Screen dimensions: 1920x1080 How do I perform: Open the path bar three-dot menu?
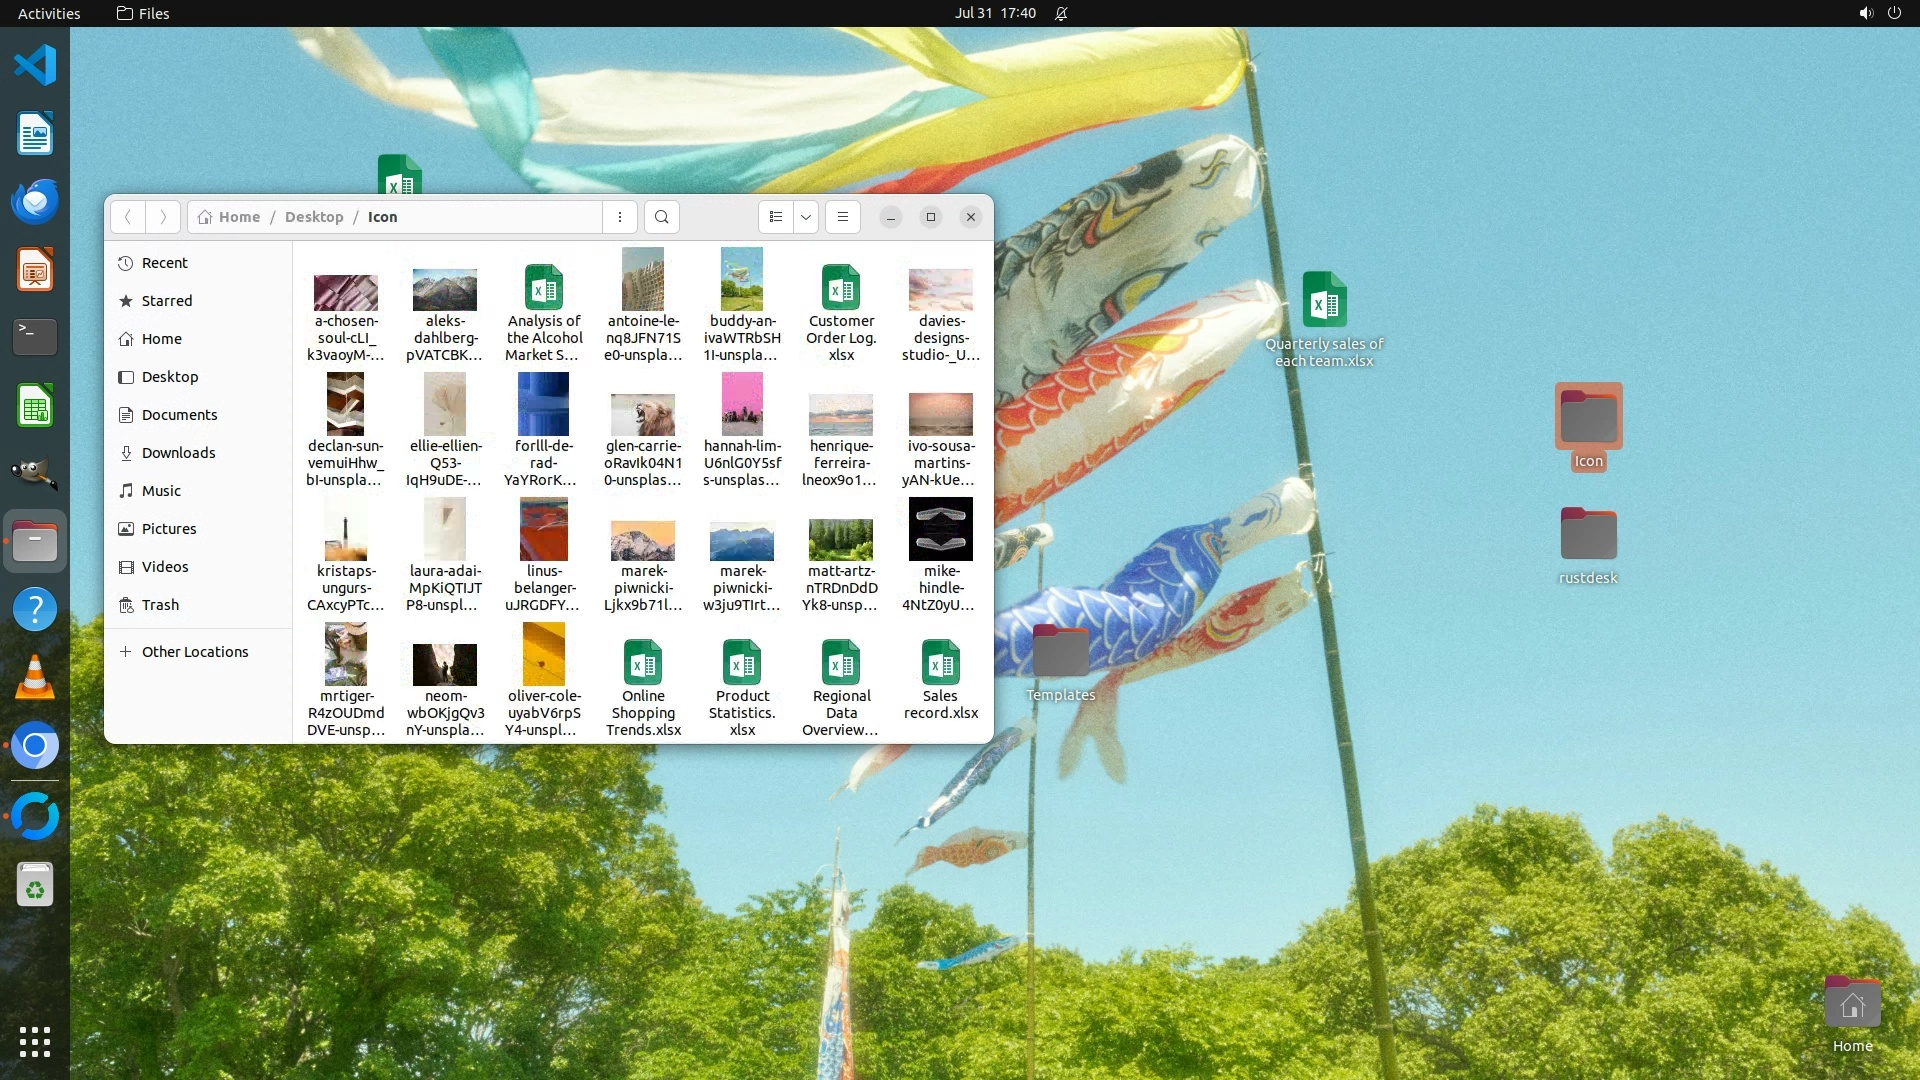click(620, 217)
